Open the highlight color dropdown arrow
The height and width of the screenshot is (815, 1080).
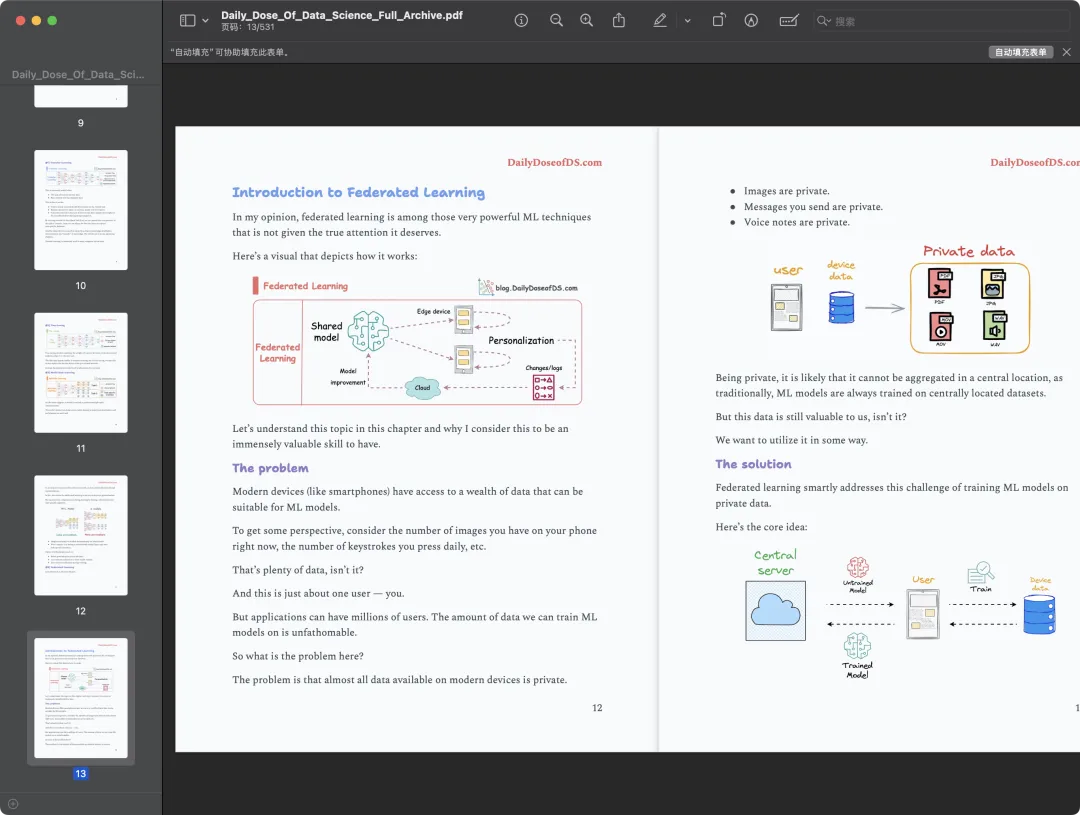pyautogui.click(x=687, y=21)
